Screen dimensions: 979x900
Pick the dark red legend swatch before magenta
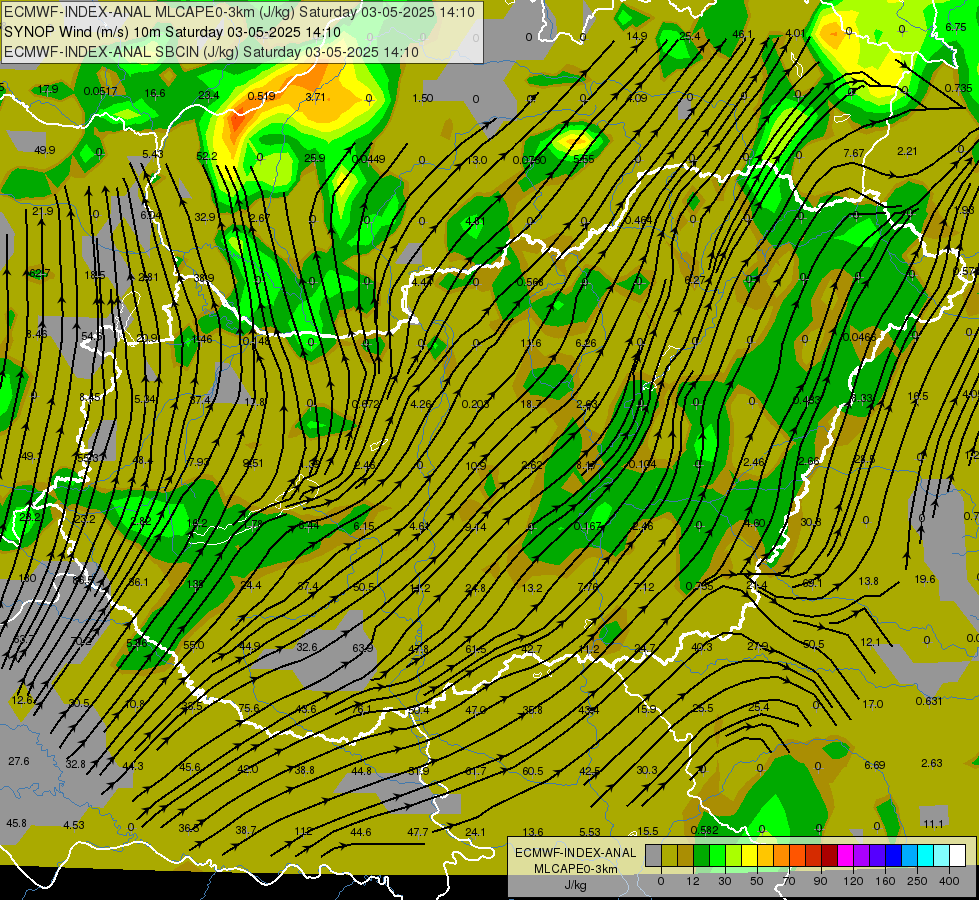click(829, 855)
